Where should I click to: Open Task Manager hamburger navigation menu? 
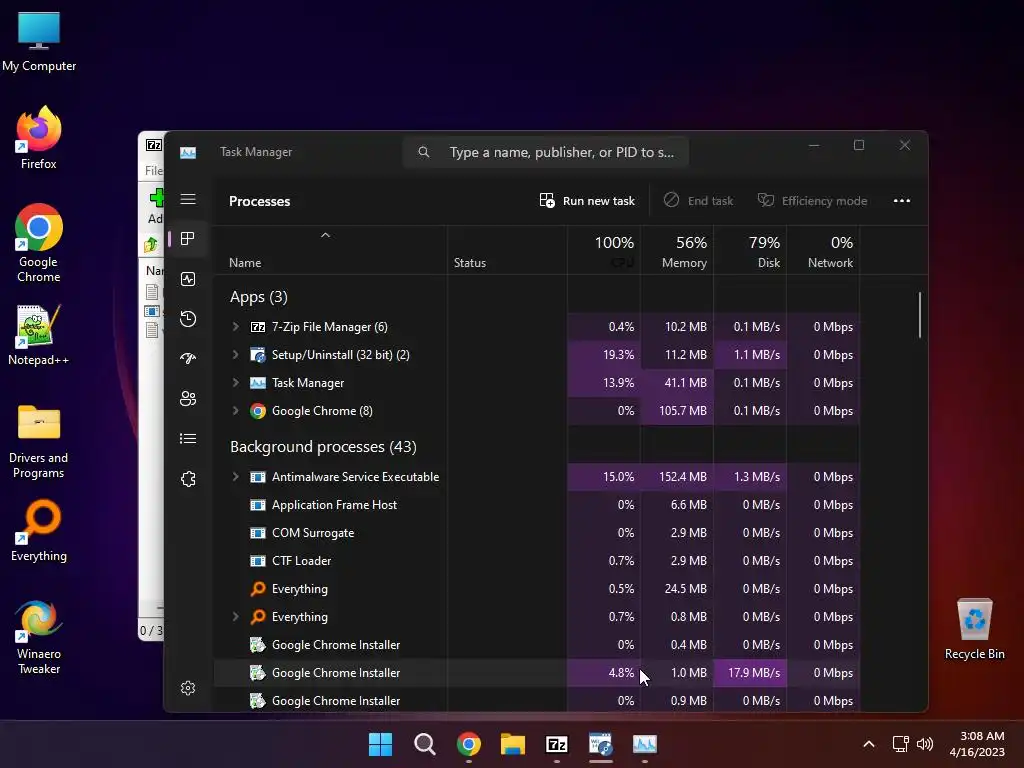tap(188, 199)
